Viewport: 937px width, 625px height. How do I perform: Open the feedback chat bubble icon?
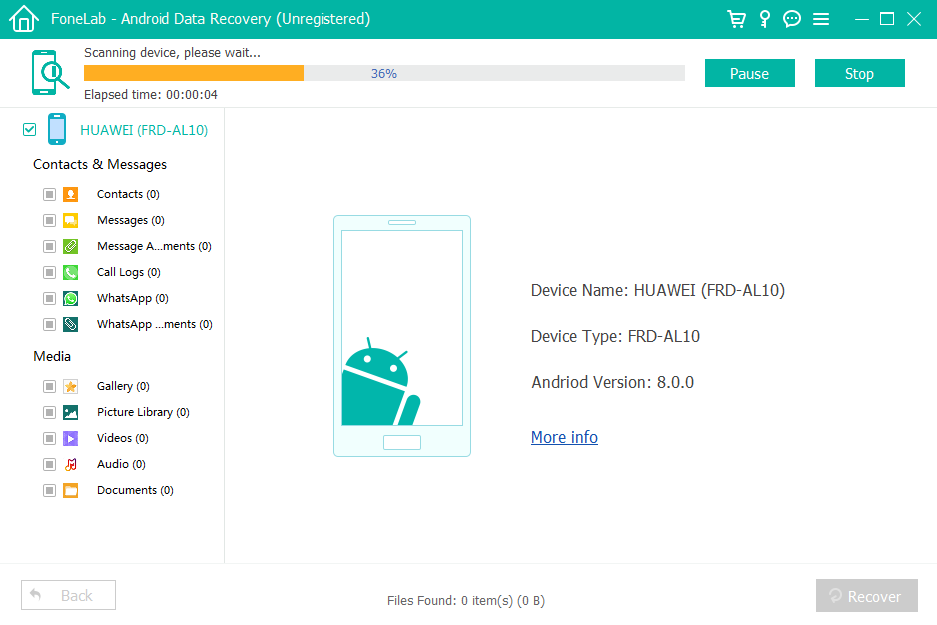[x=792, y=19]
